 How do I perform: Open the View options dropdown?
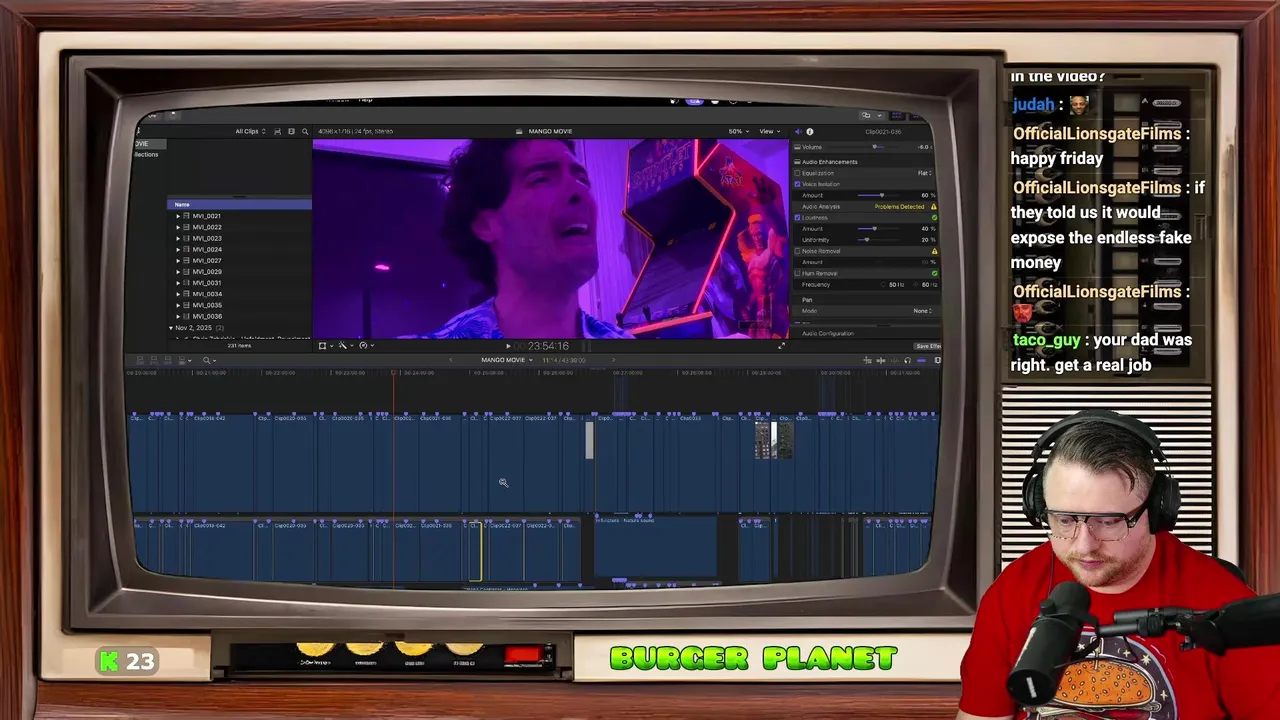770,131
